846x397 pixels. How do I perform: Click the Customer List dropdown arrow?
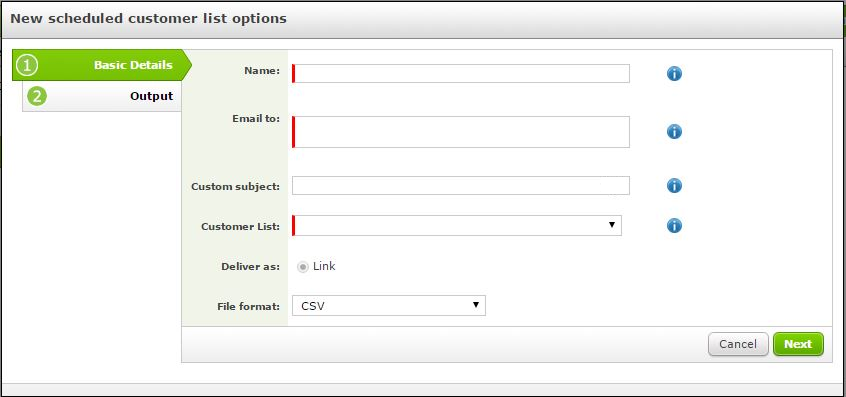coord(612,224)
